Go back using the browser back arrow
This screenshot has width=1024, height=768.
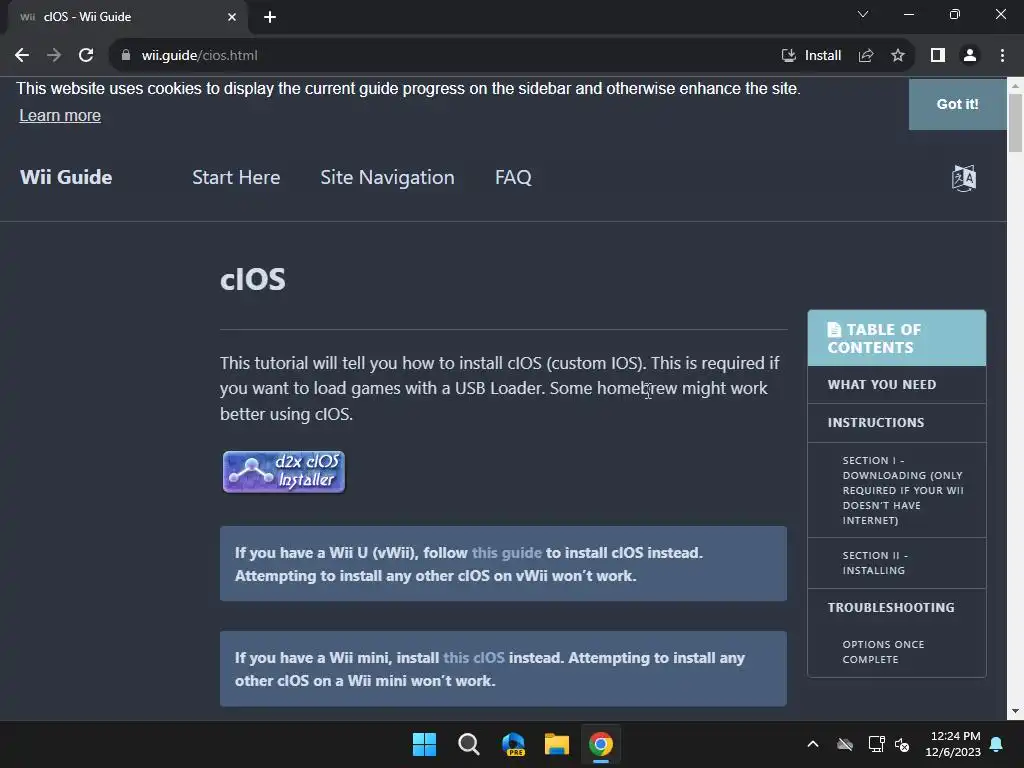22,56
